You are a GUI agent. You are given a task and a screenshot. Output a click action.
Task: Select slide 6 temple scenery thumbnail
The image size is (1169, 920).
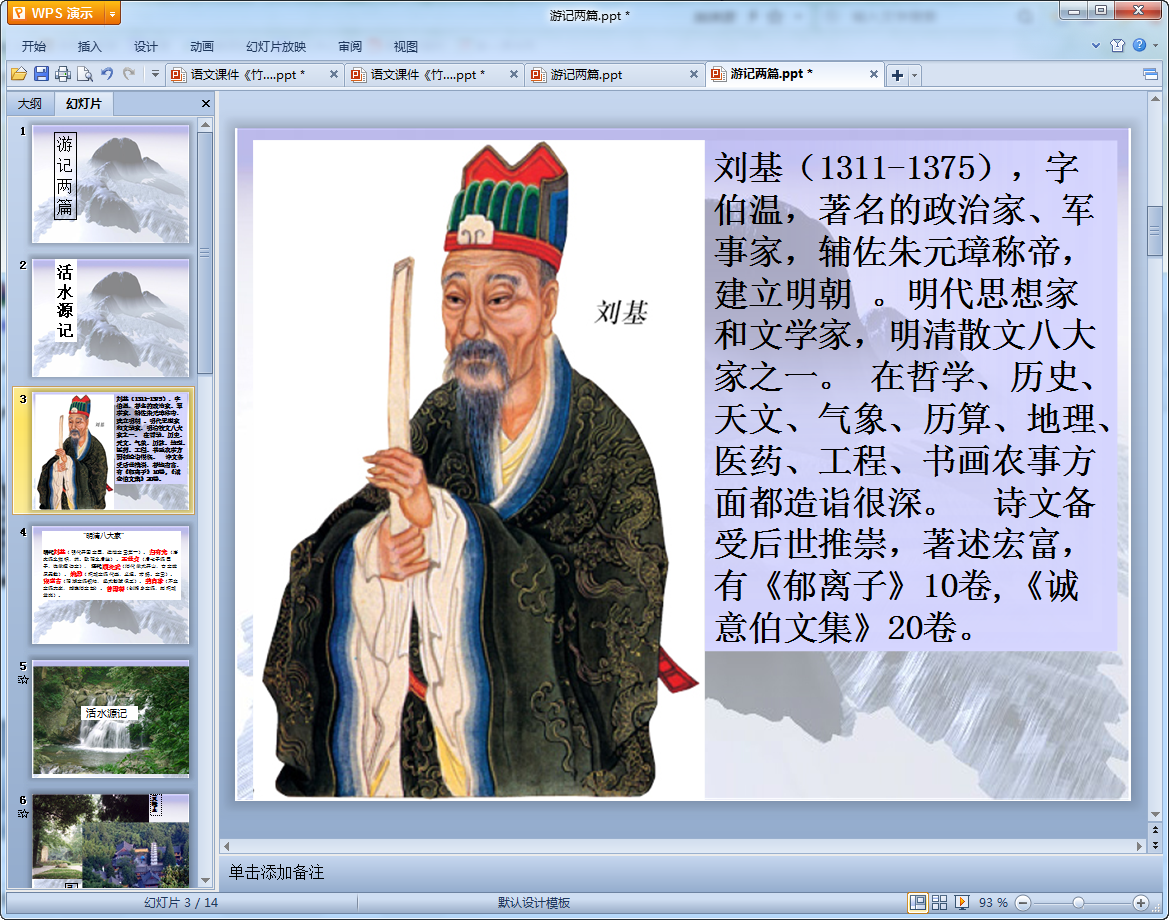(110, 840)
